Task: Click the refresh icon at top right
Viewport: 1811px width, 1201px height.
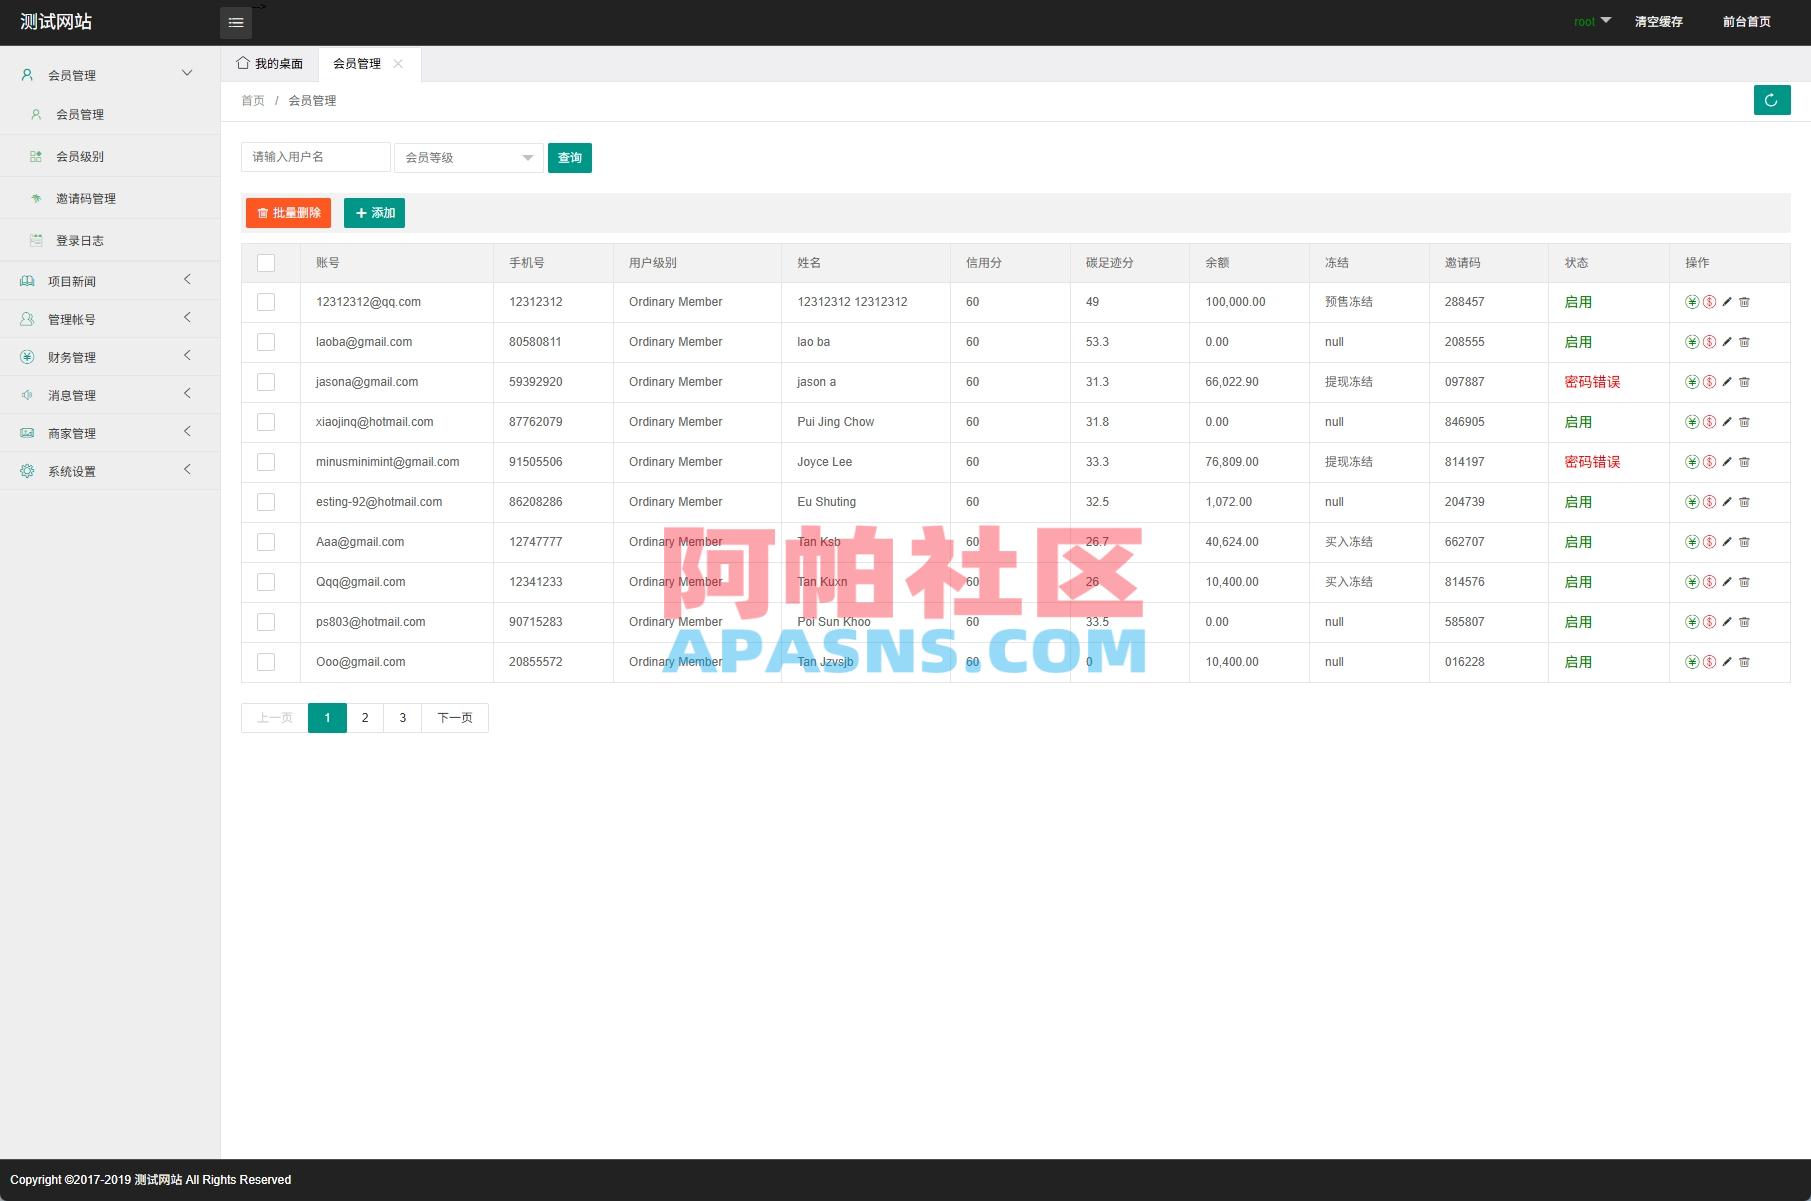Action: 1771,100
